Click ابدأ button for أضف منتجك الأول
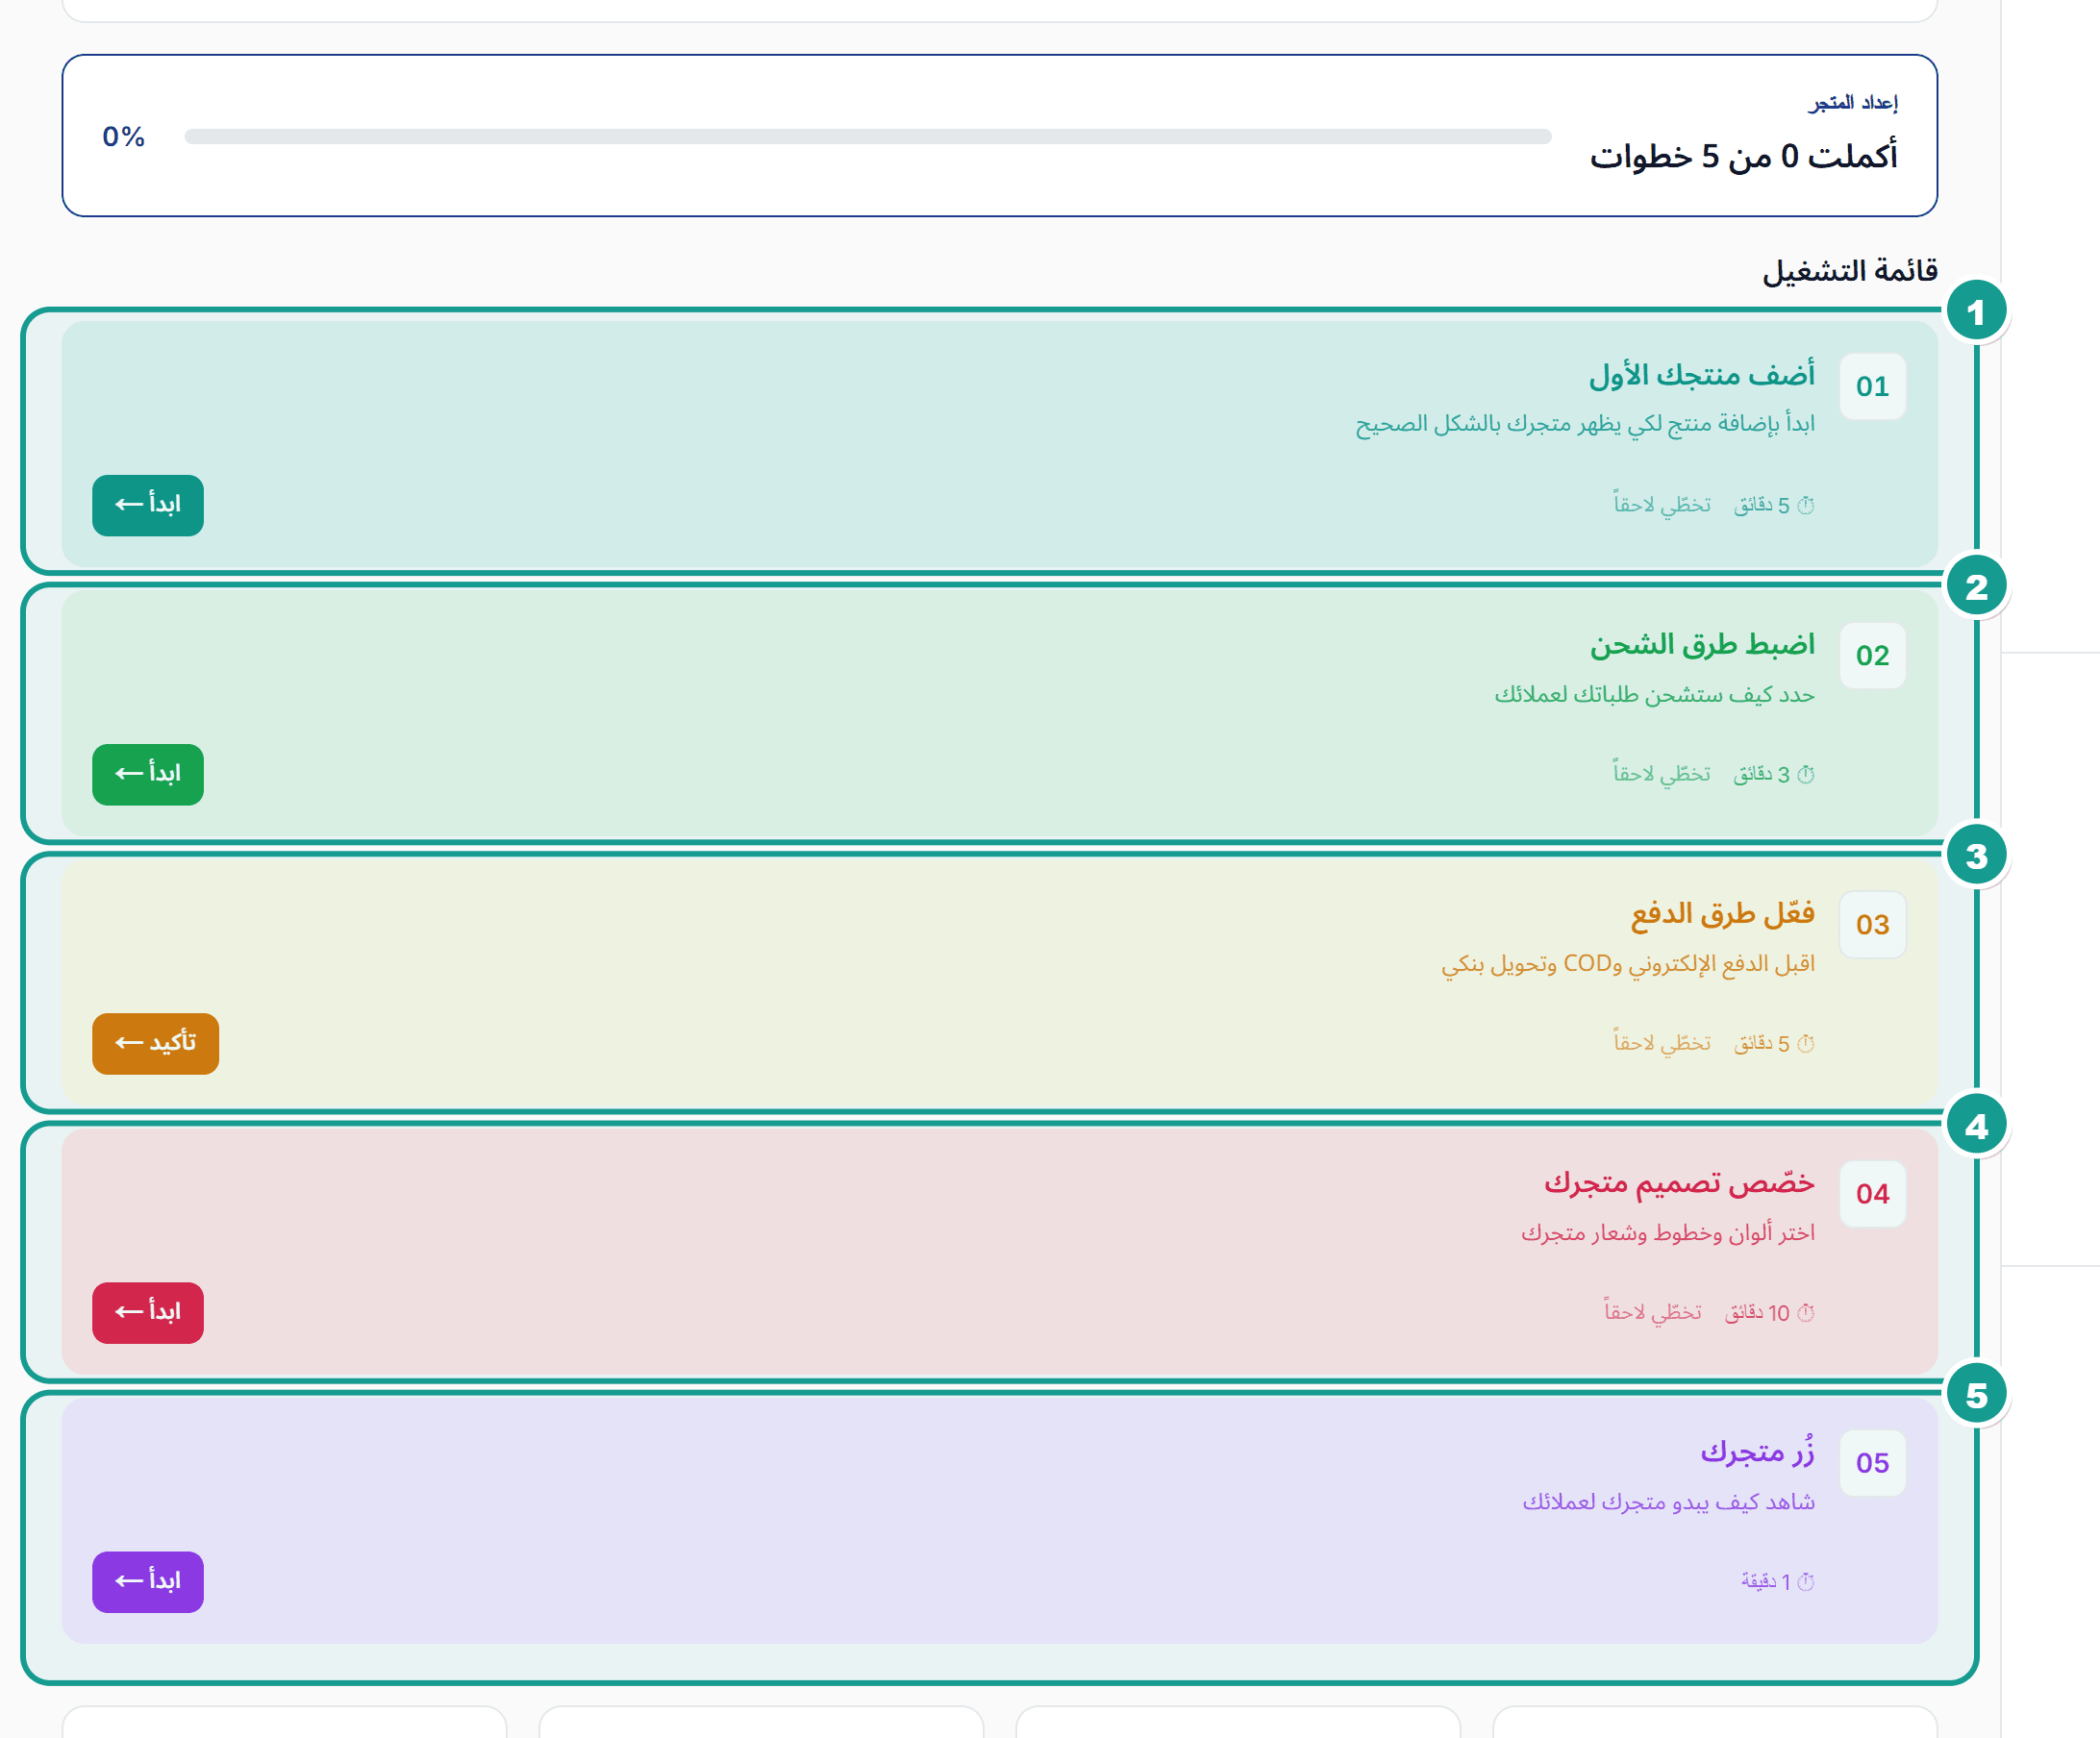 pos(148,505)
